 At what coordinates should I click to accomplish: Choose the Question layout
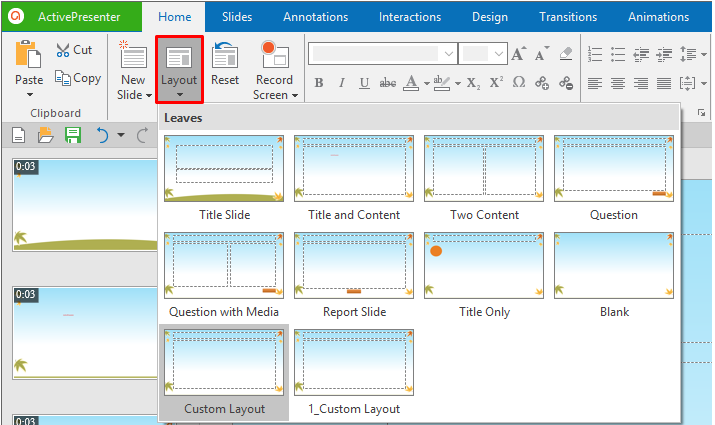614,178
